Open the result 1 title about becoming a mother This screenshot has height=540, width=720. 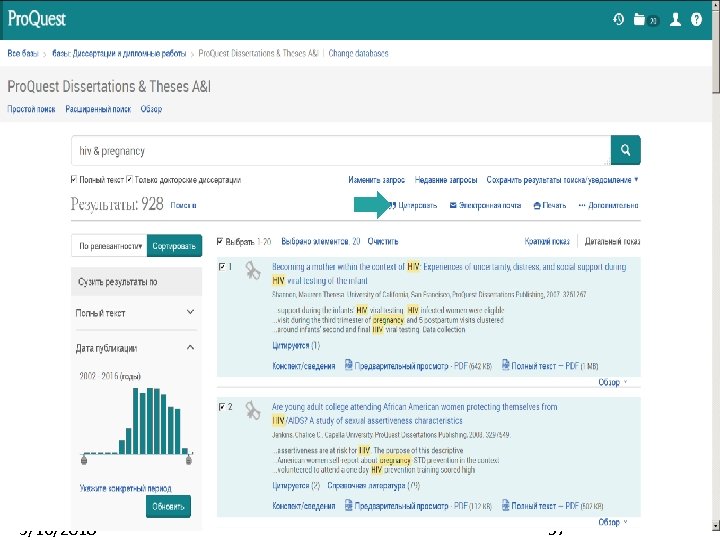(449, 274)
